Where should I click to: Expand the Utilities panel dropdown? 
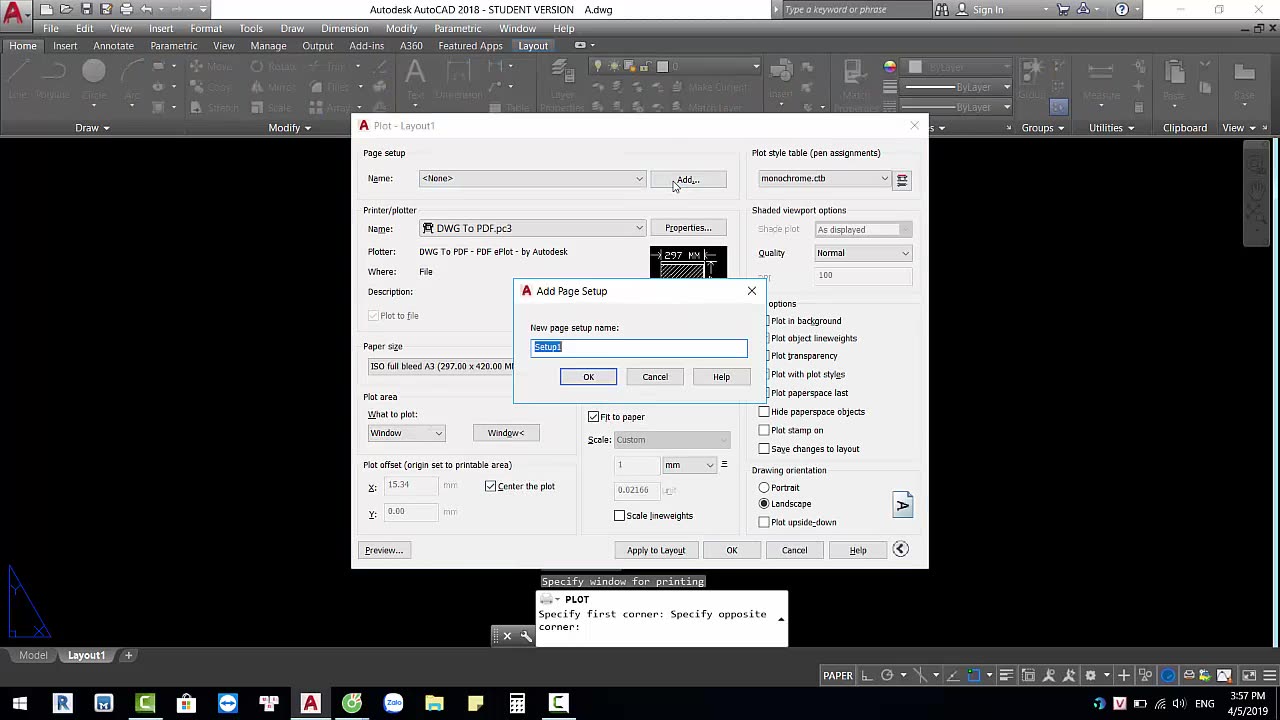[1112, 128]
